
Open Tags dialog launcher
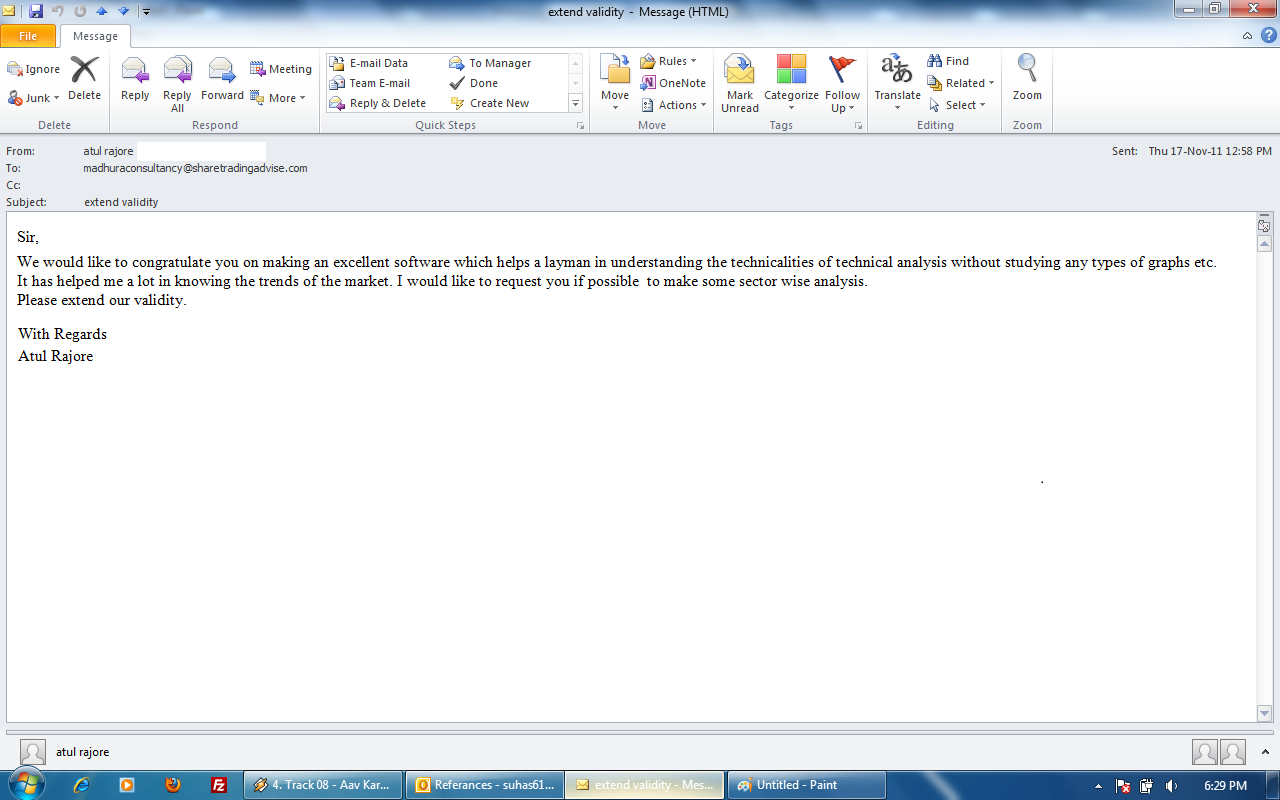[x=858, y=126]
